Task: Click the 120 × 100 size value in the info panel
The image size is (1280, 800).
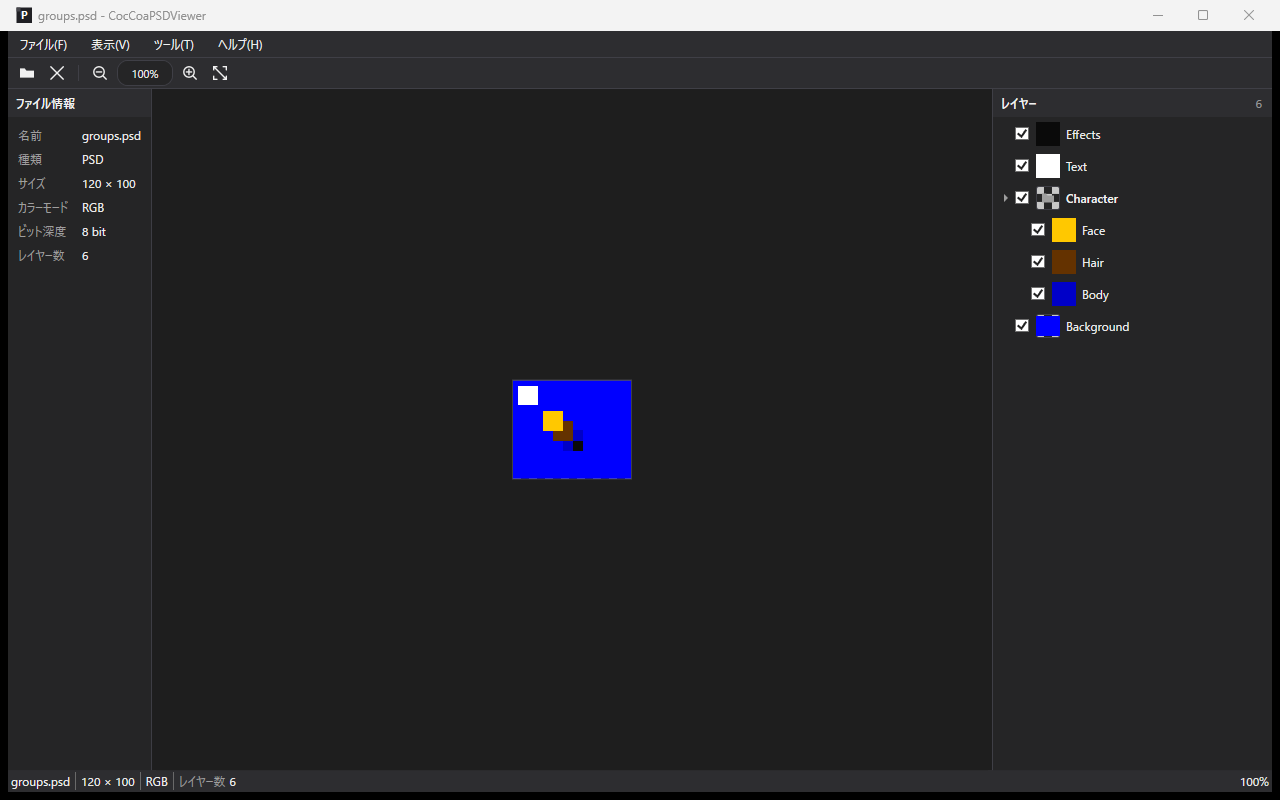Action: [109, 184]
